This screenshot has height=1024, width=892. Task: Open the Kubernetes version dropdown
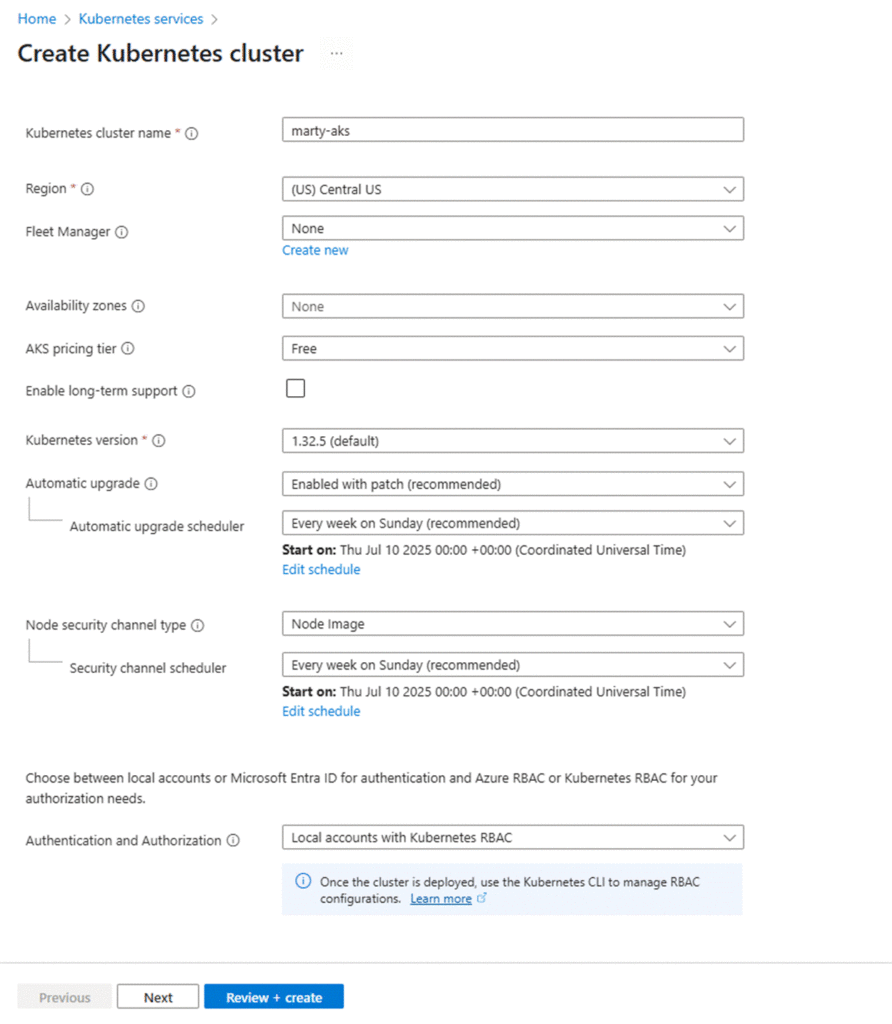coord(512,441)
